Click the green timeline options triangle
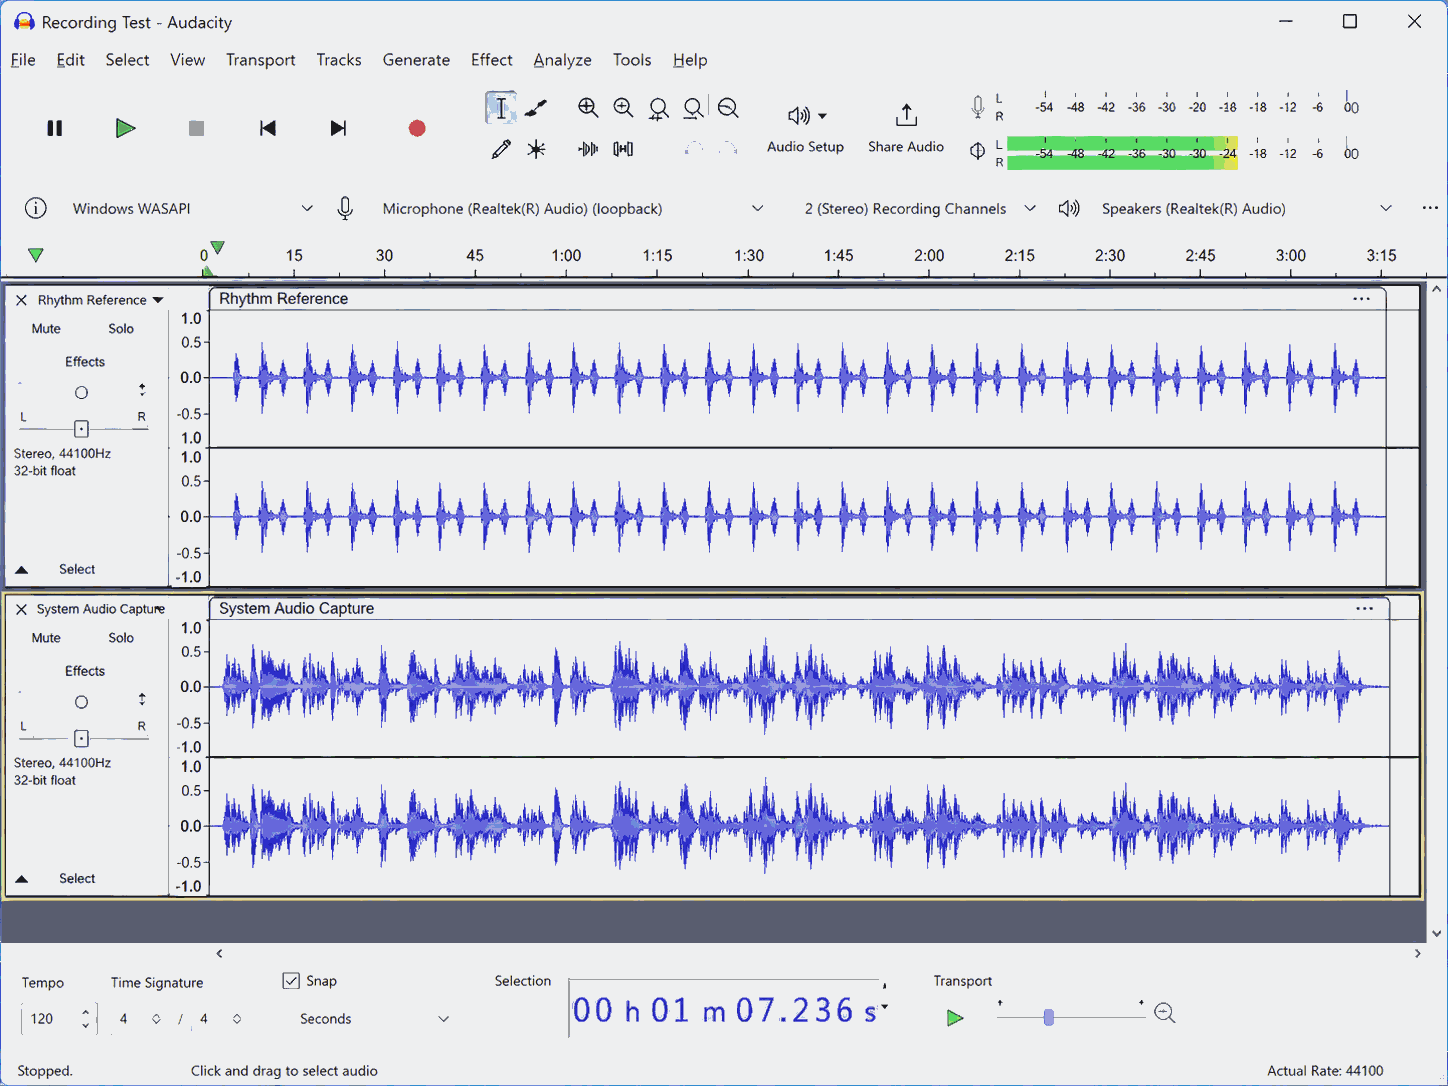 (x=36, y=255)
